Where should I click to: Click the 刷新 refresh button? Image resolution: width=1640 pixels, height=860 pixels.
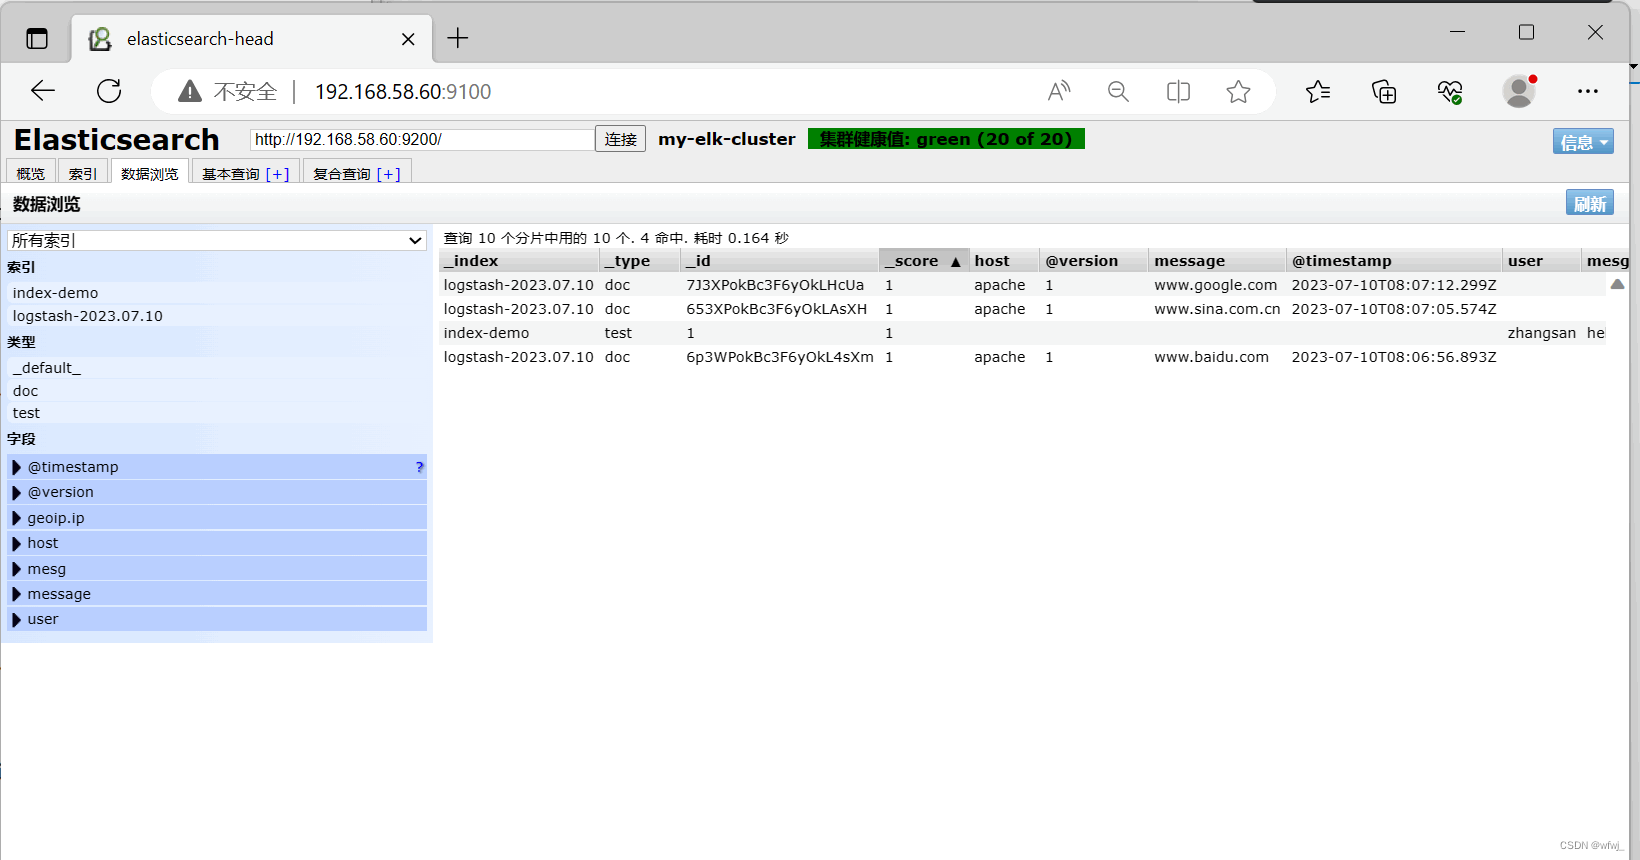[x=1590, y=203]
